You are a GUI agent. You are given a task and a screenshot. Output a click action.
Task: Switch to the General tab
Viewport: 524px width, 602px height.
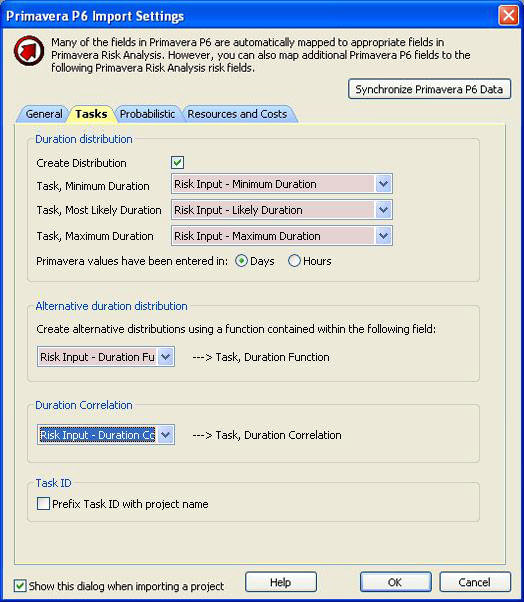click(x=43, y=114)
